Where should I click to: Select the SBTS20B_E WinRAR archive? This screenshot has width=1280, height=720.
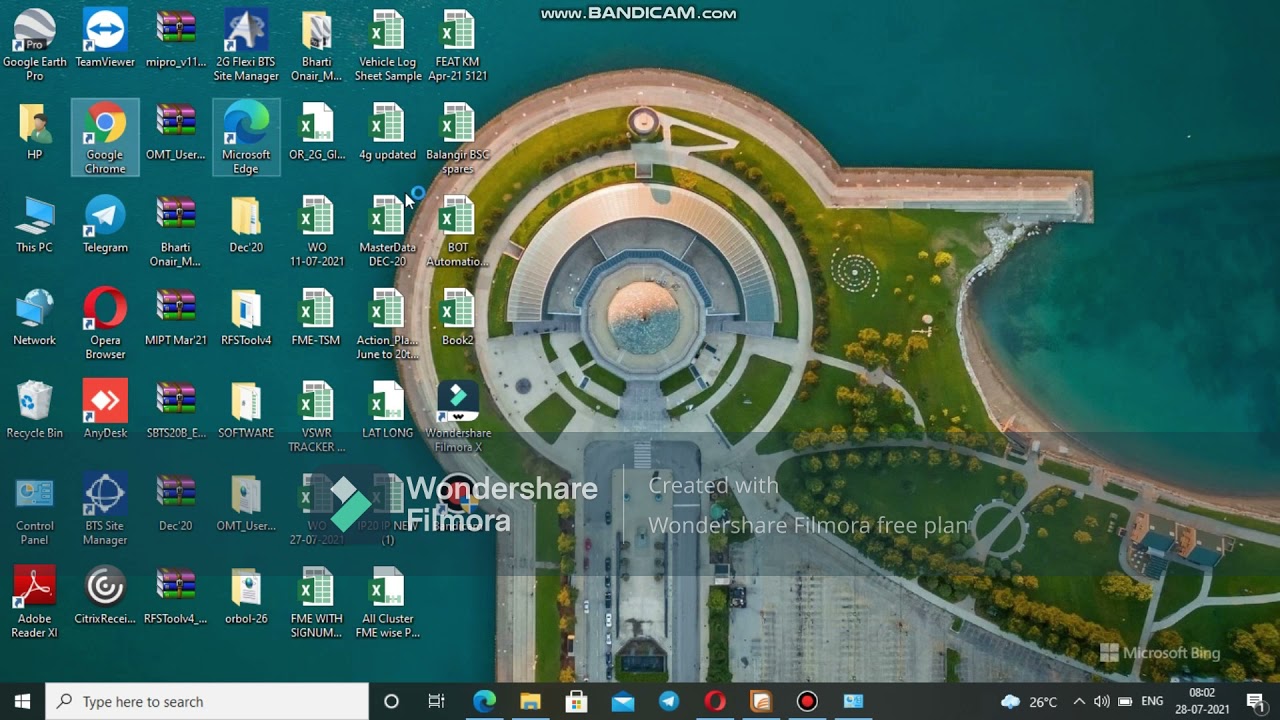(x=176, y=410)
